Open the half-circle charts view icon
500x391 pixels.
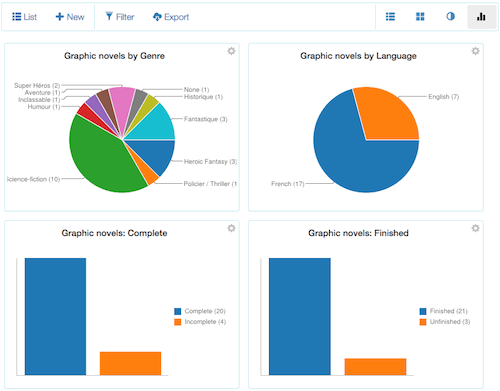pos(450,16)
